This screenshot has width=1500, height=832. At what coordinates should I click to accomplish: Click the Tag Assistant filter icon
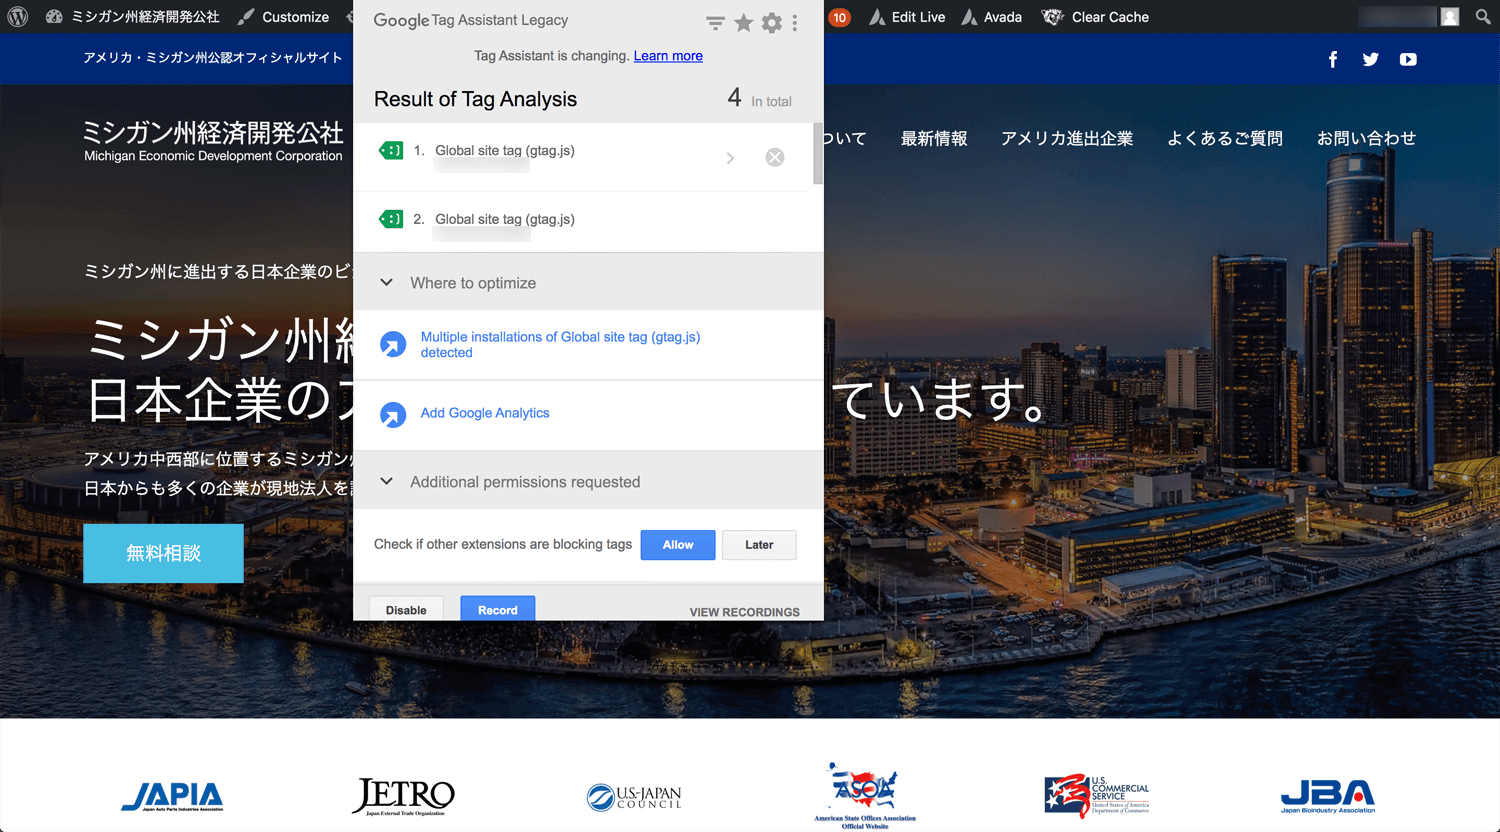click(x=715, y=23)
